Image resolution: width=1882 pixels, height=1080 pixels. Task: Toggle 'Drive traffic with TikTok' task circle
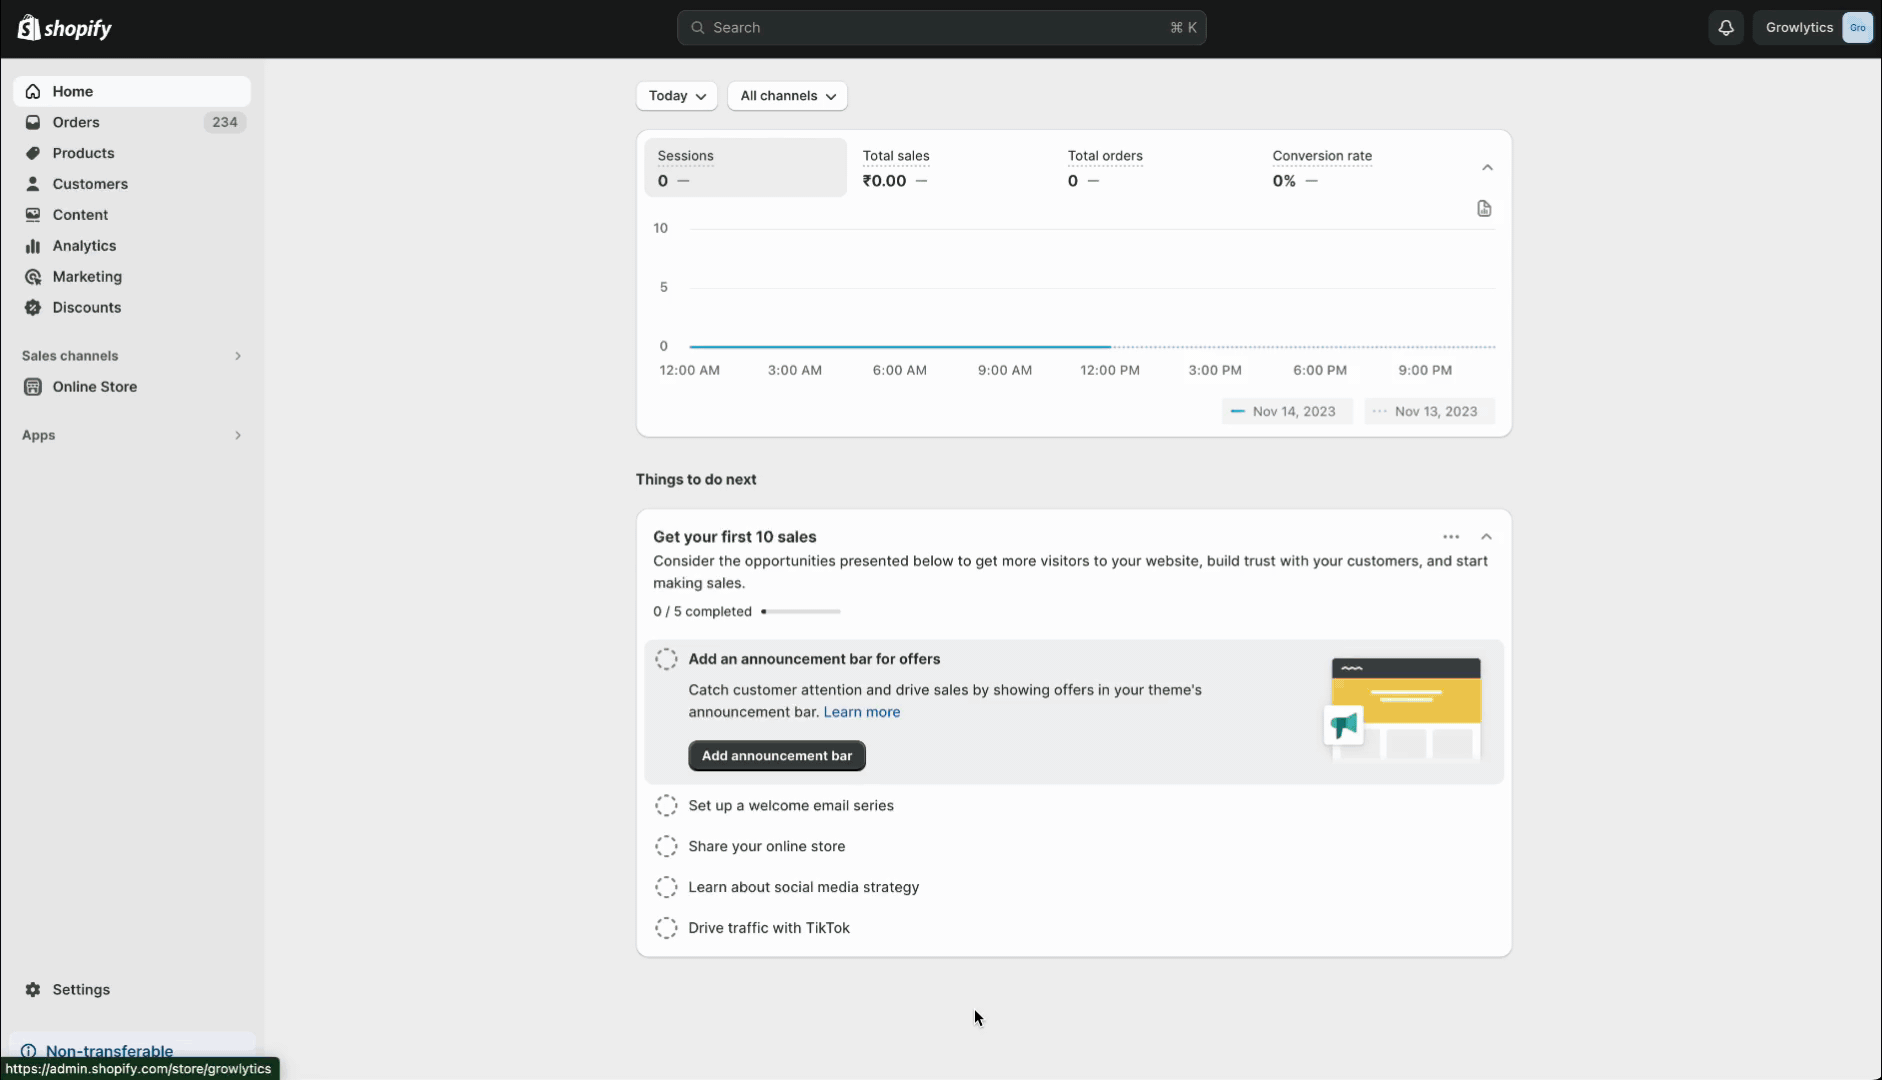point(666,928)
